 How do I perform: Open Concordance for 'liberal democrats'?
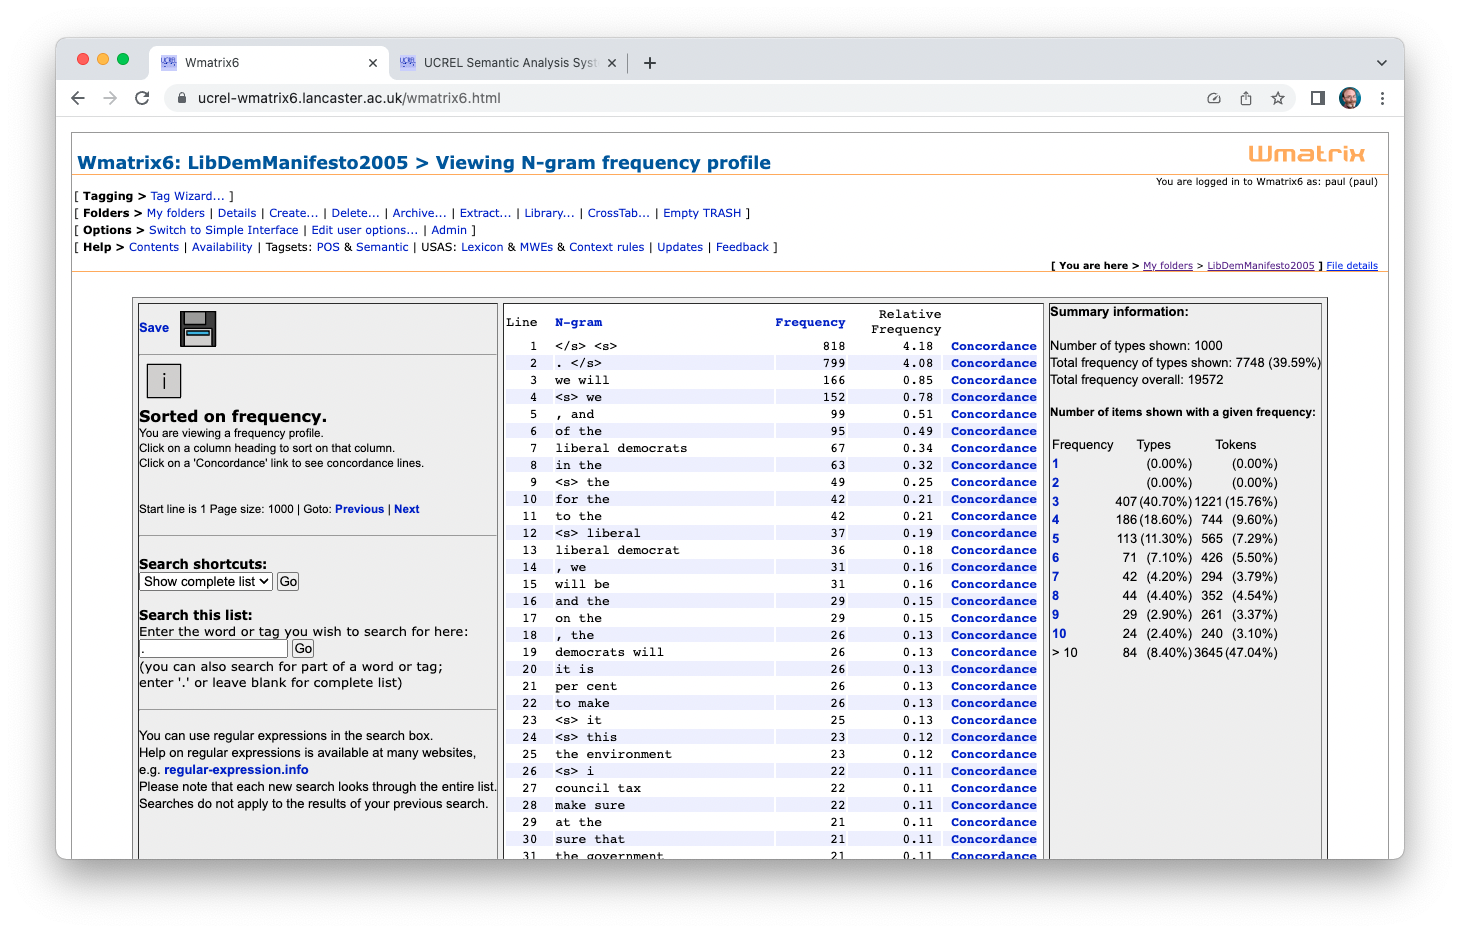[993, 448]
